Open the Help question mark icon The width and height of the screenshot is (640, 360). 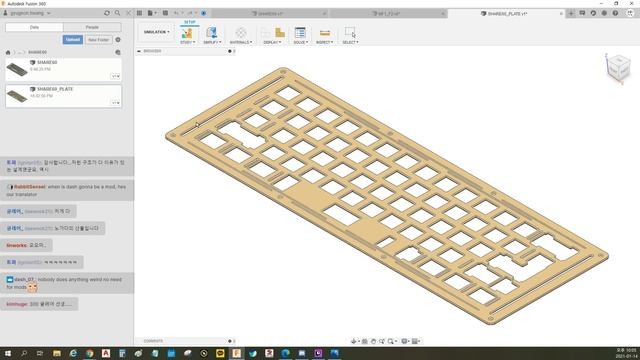tap(615, 13)
